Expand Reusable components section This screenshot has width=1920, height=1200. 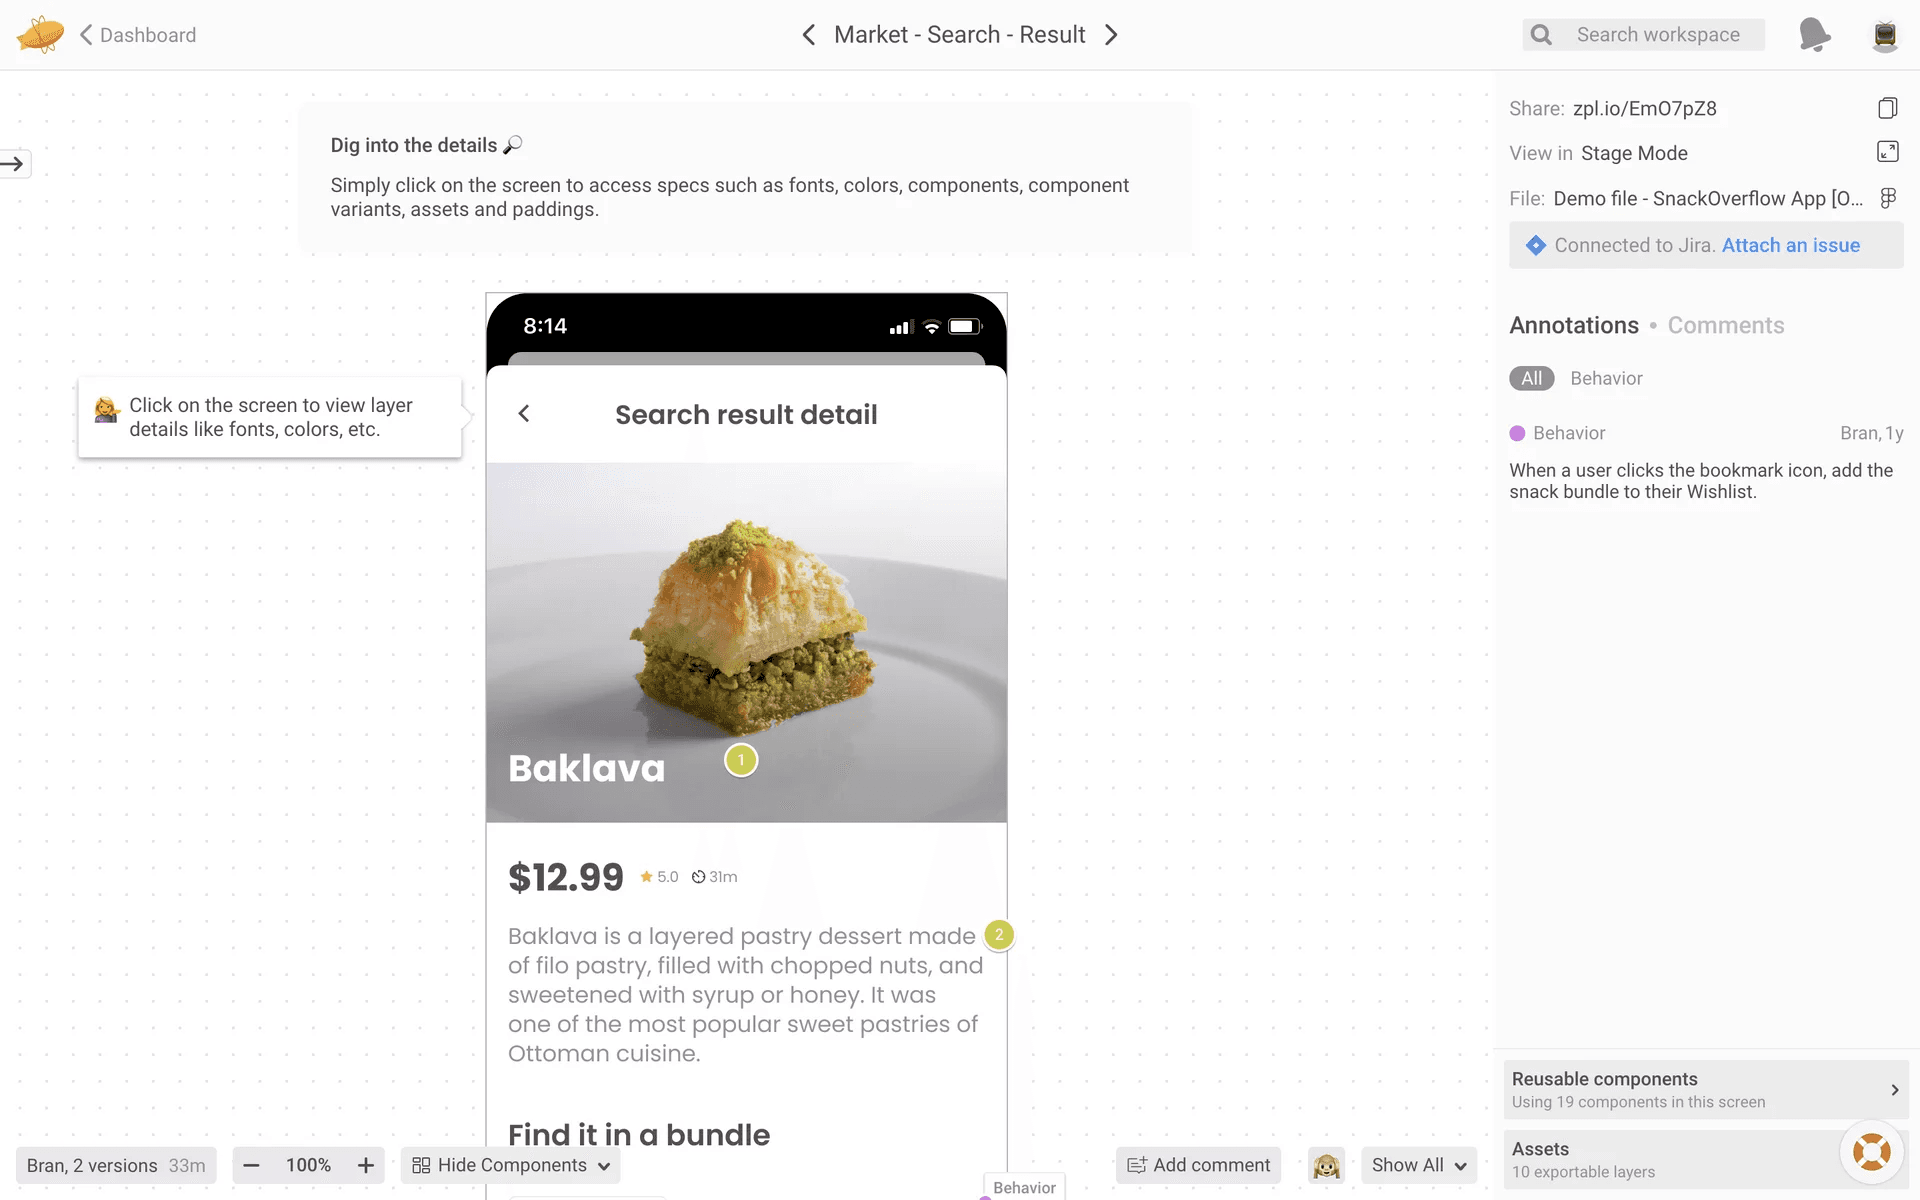(1706, 1089)
